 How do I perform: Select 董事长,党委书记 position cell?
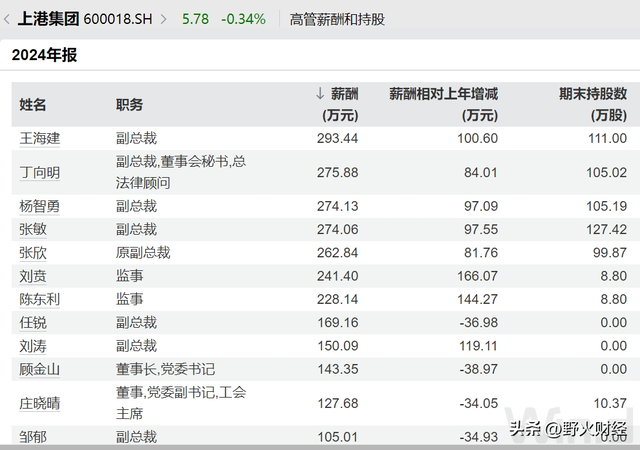coord(165,369)
